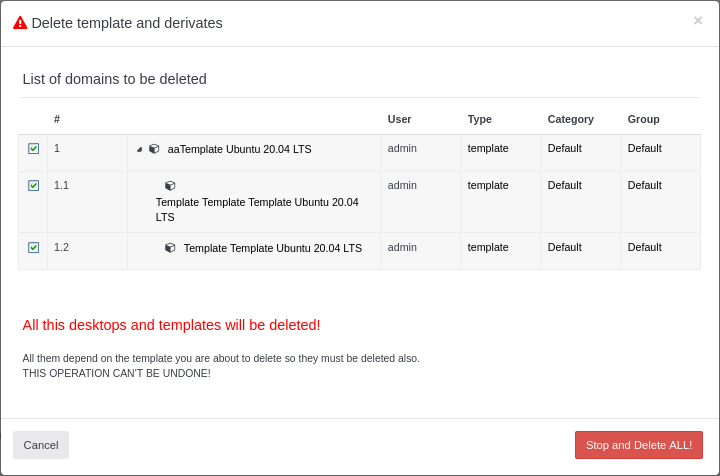Uncheck the checkbox for row 1
Viewport: 720px width, 476px height.
[33, 149]
